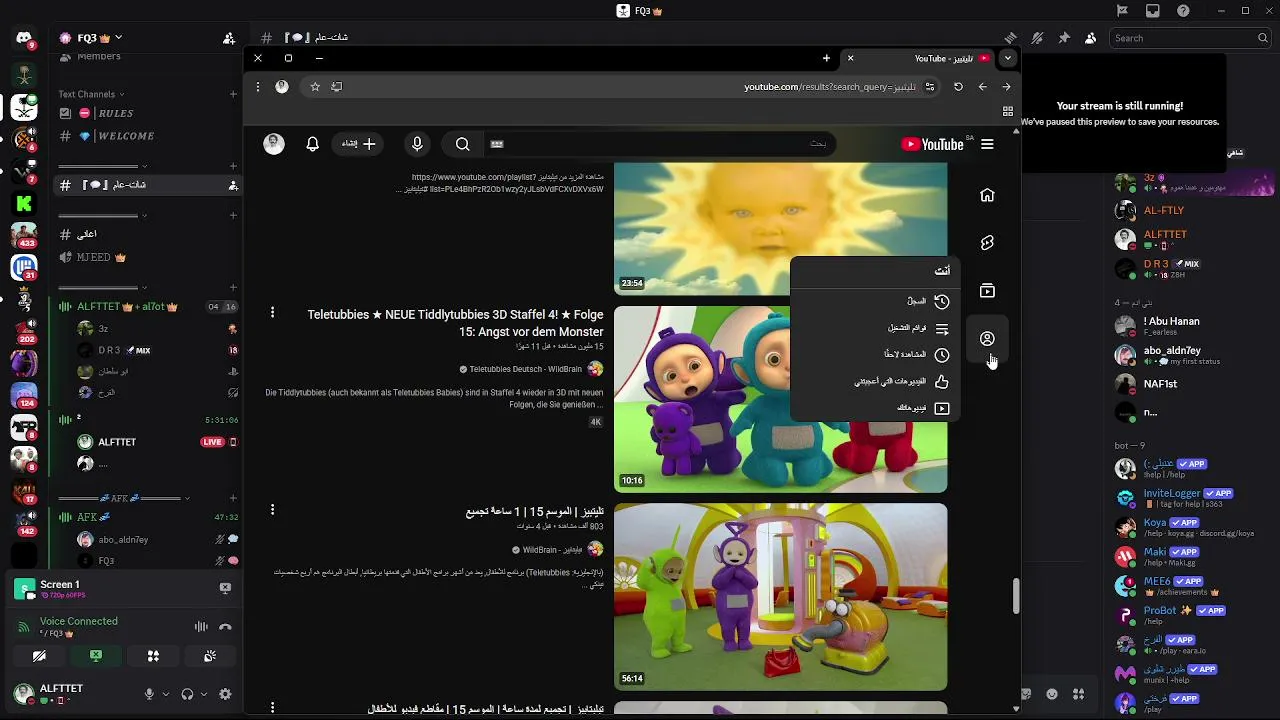Screen dimensions: 1280x720
Task: Open YouTube Subscriptions icon in sidebar
Action: point(987,291)
